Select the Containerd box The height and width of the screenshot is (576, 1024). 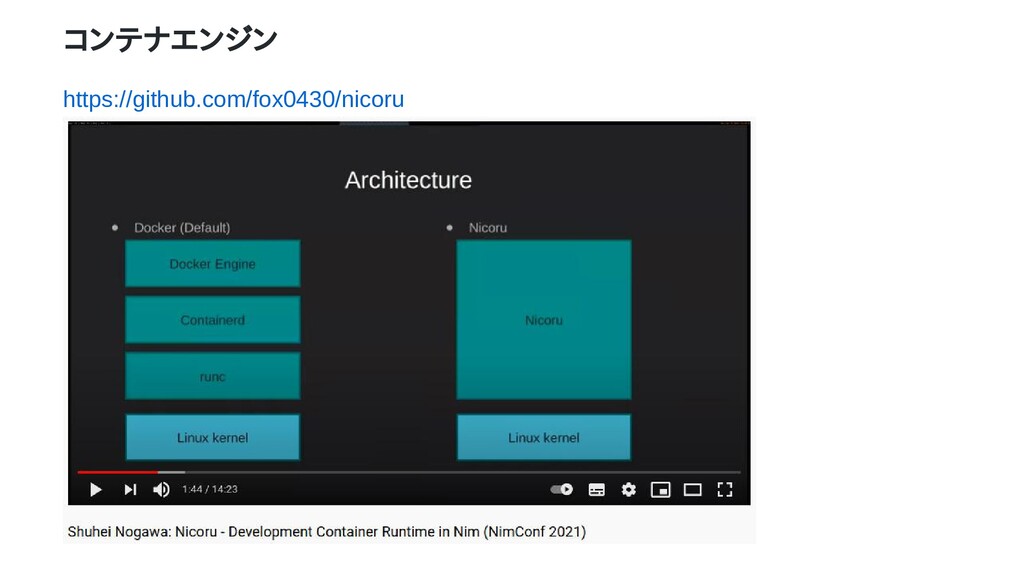click(213, 320)
